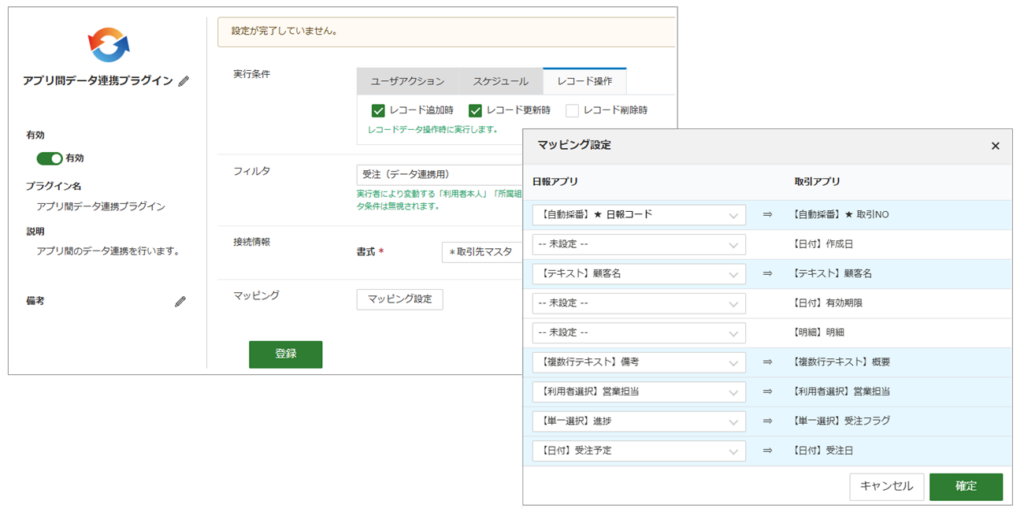The image size is (1024, 512).
Task: Click the 設定が完了していません。 warning banner
Action: click(446, 31)
